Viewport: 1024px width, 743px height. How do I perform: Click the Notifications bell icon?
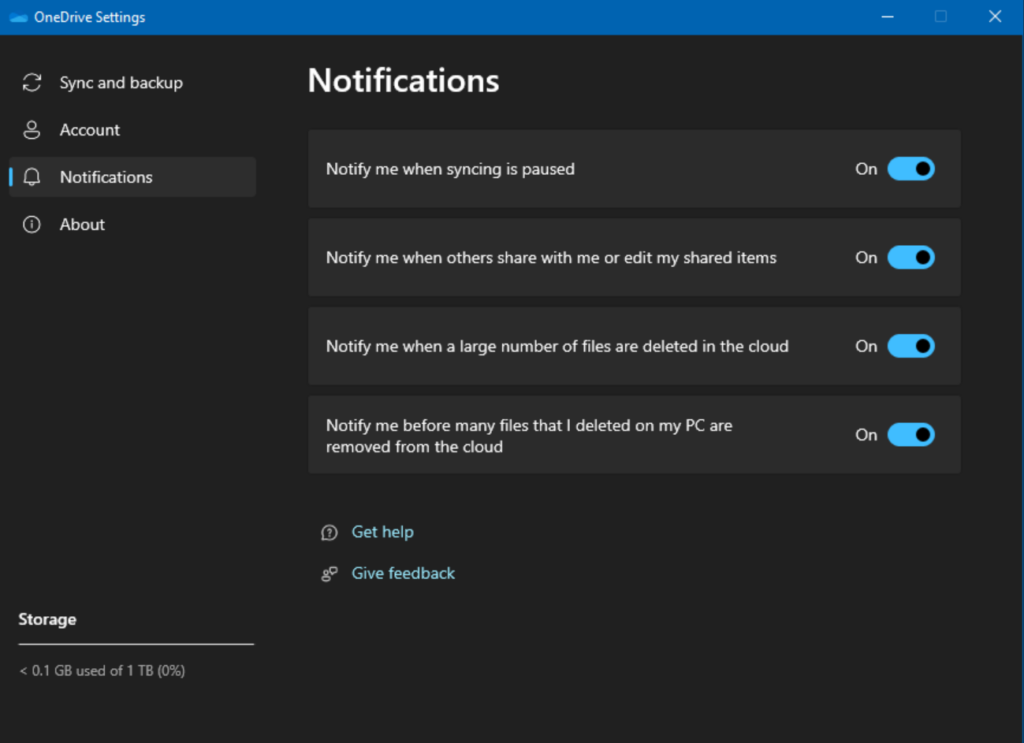pos(32,177)
